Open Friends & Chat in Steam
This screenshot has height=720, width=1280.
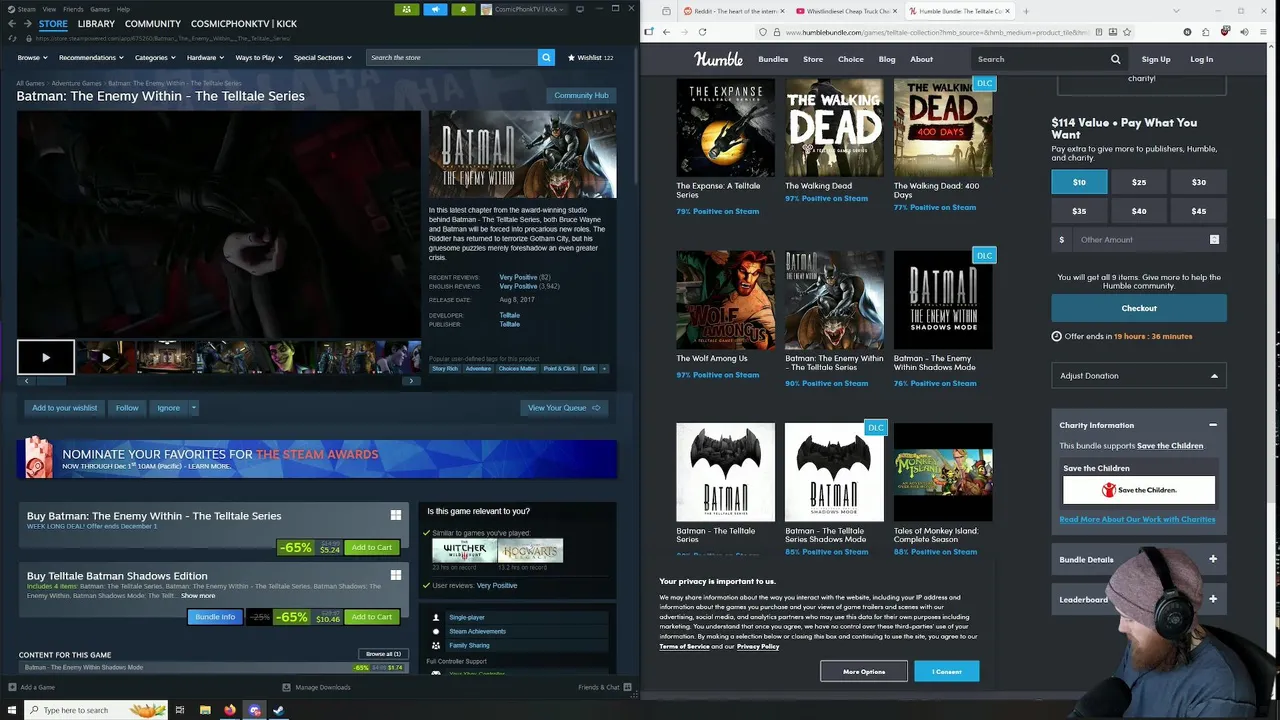point(604,687)
